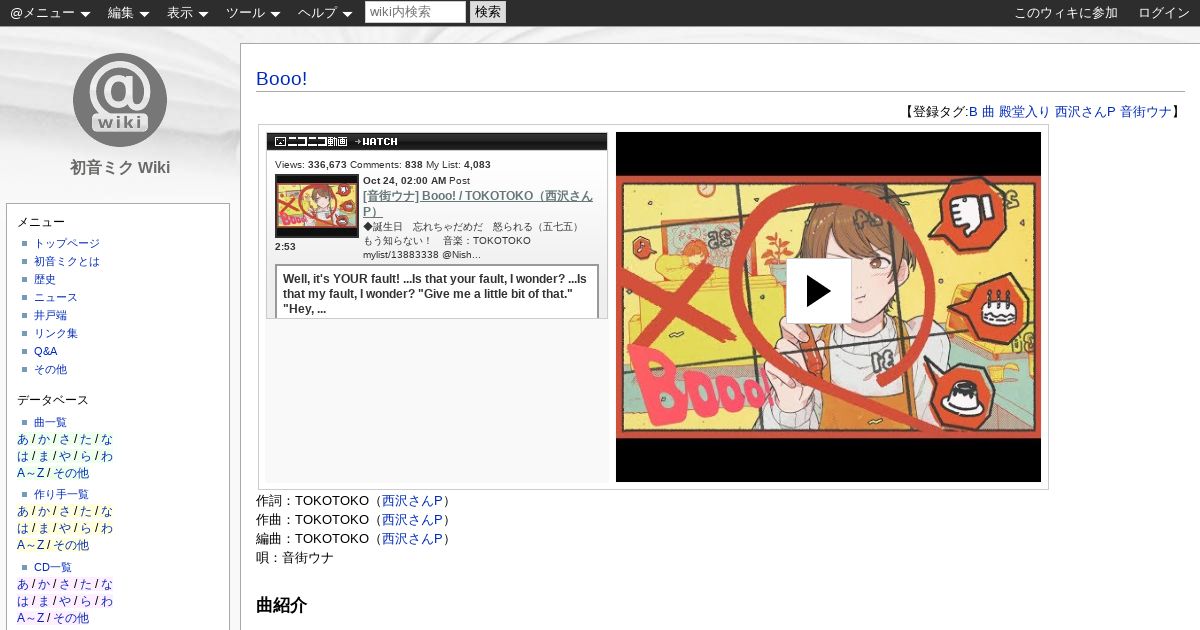This screenshot has height=630, width=1200.
Task: Click わ in the 曲一覧 index
Action: [107, 456]
